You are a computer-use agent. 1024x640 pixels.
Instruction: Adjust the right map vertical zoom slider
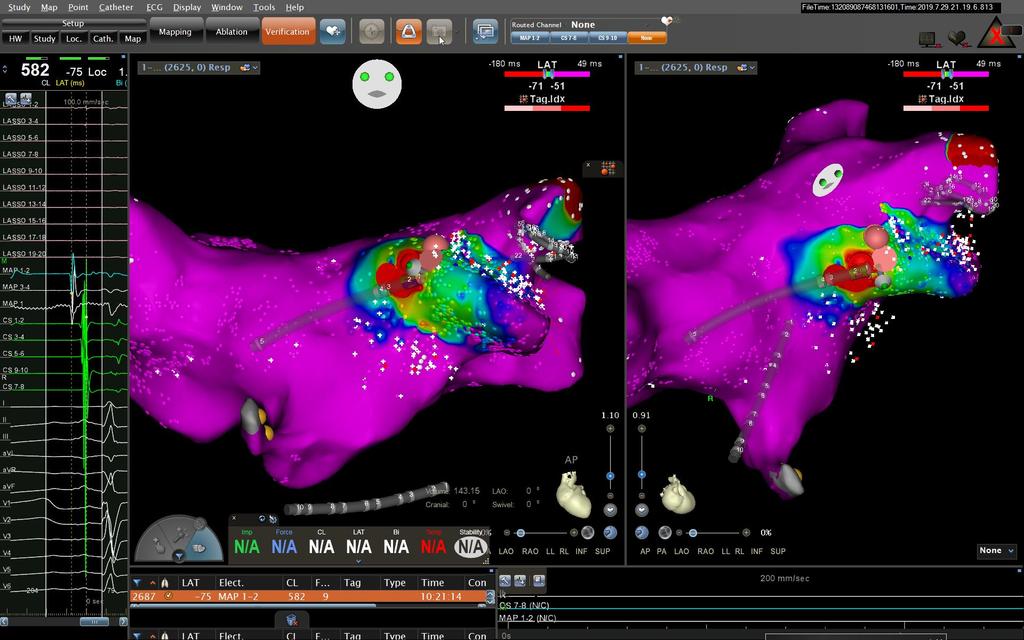tap(642, 474)
